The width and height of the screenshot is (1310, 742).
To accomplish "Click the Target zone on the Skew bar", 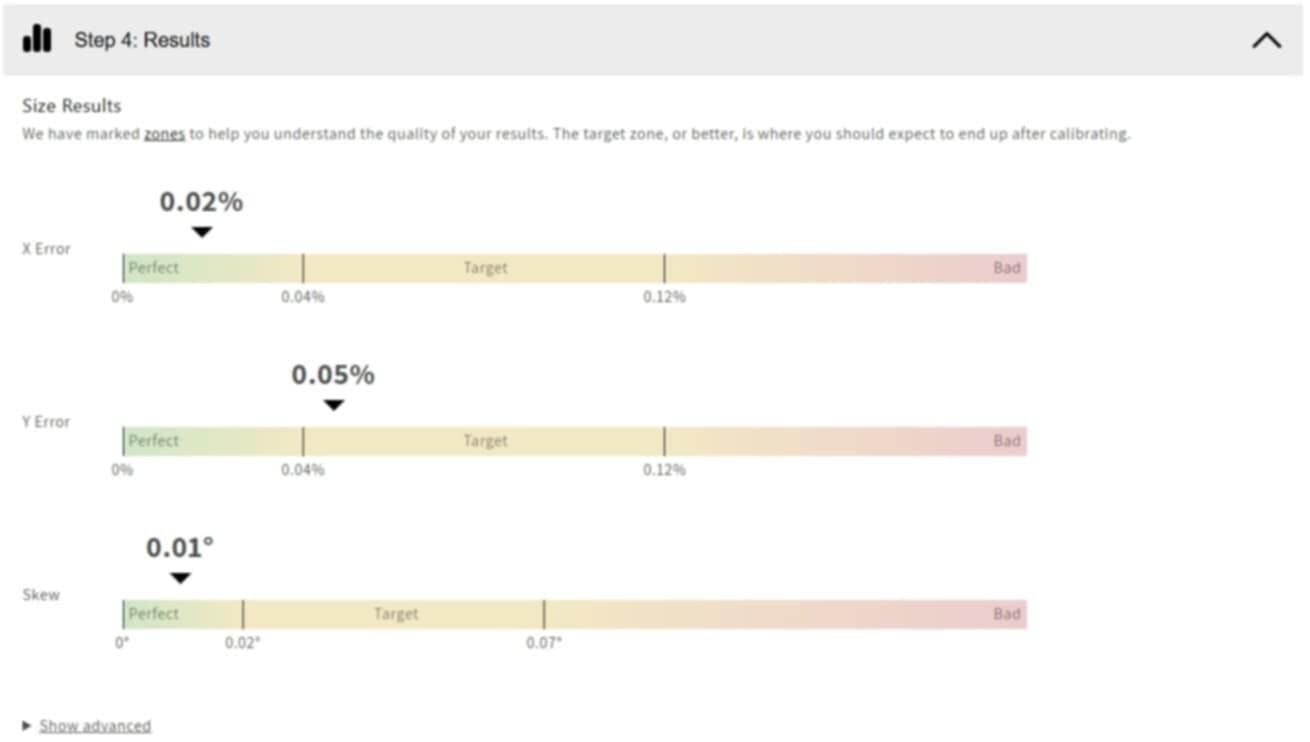I will [395, 614].
